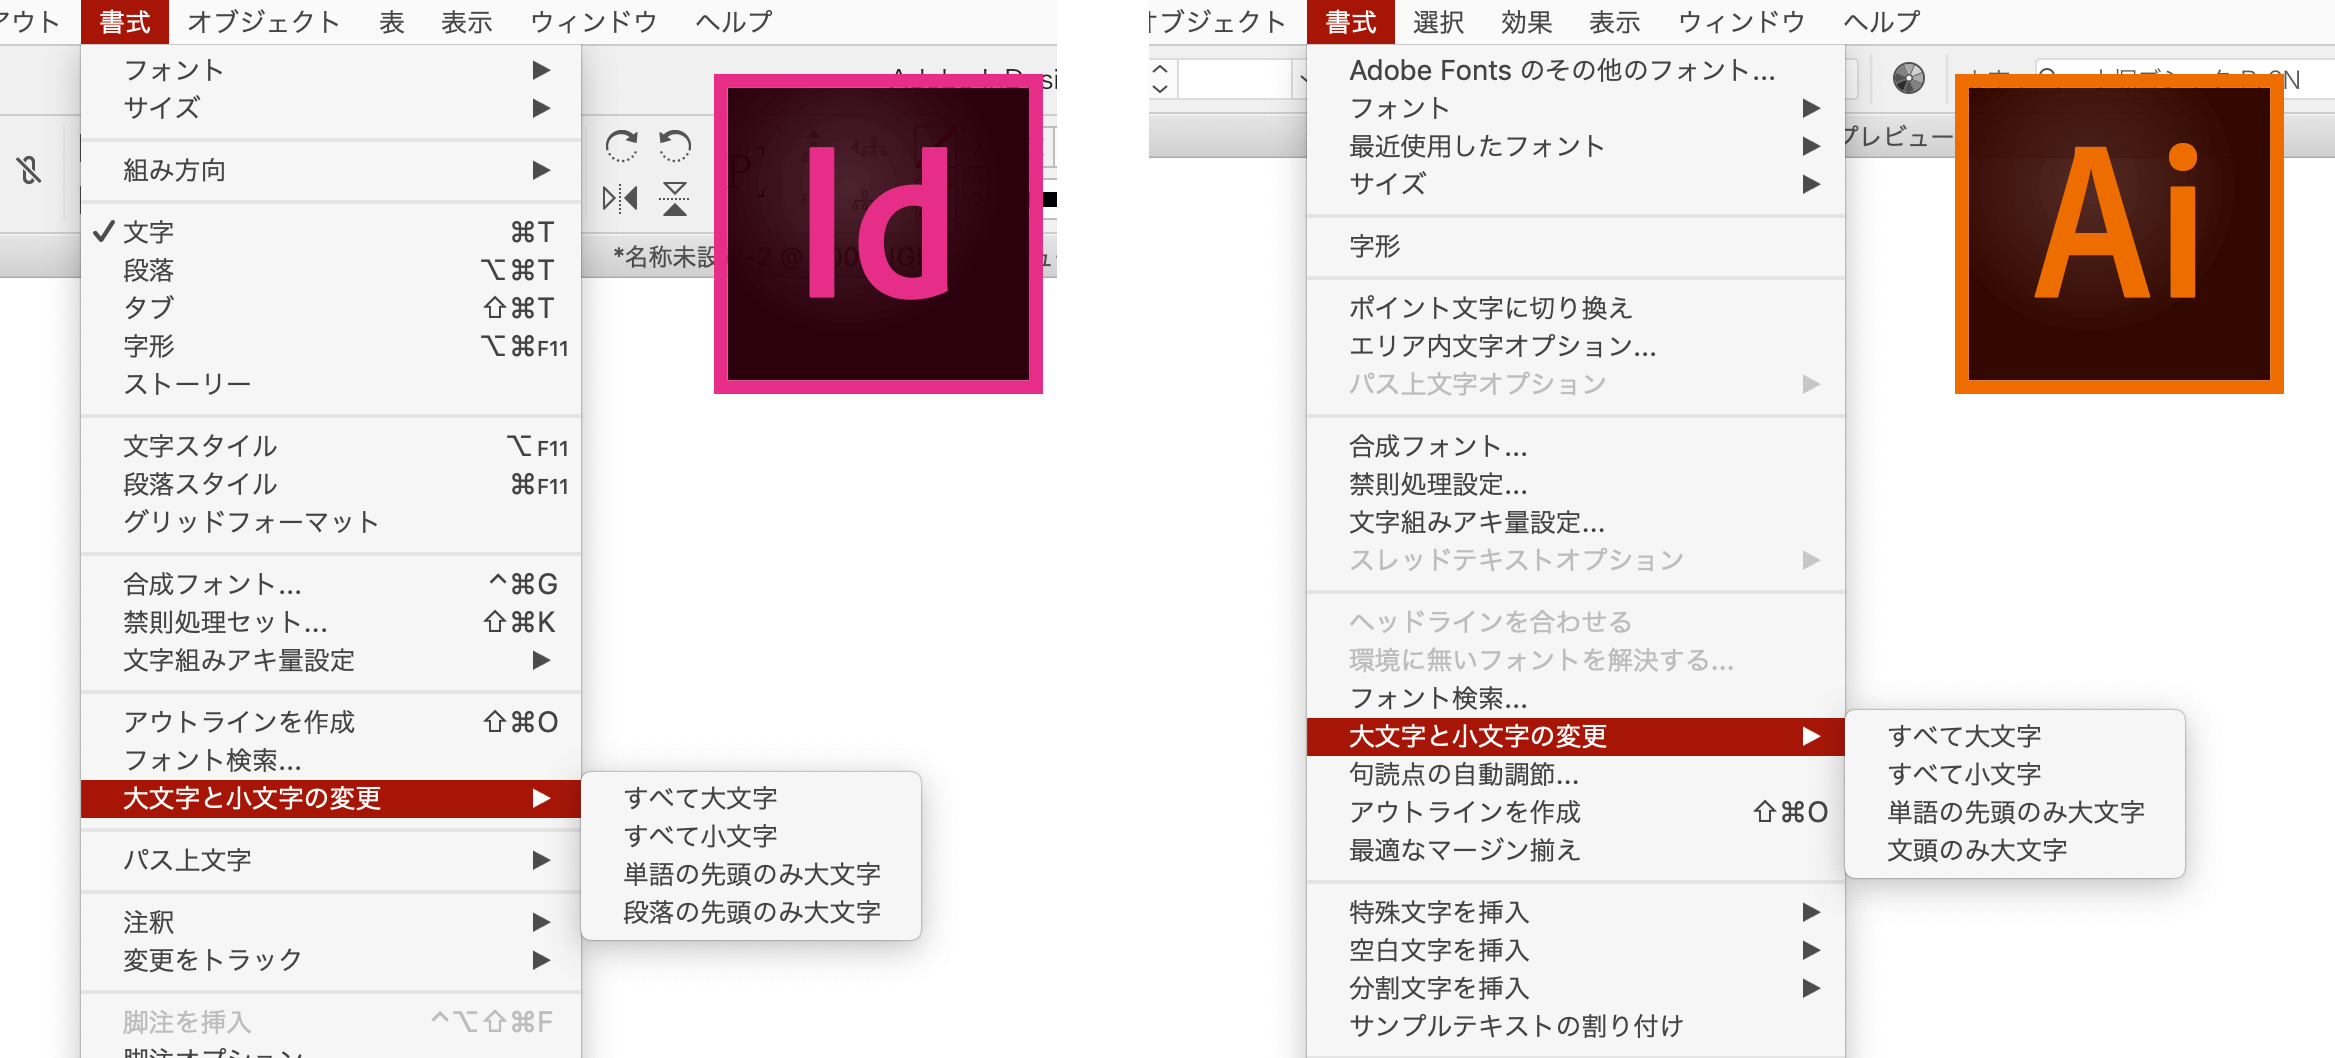Choose ストーリー in InDesign menu

[331, 384]
